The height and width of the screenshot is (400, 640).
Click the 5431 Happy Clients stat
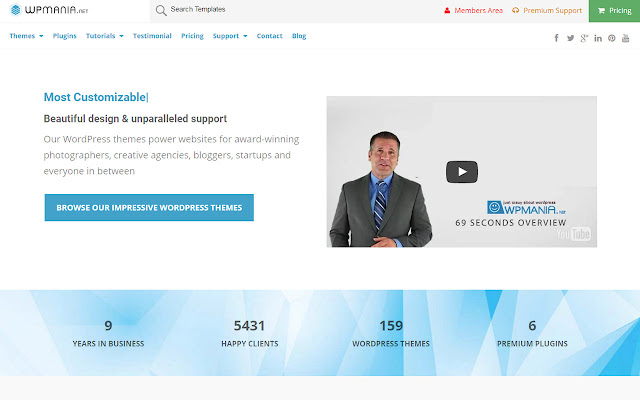(249, 333)
